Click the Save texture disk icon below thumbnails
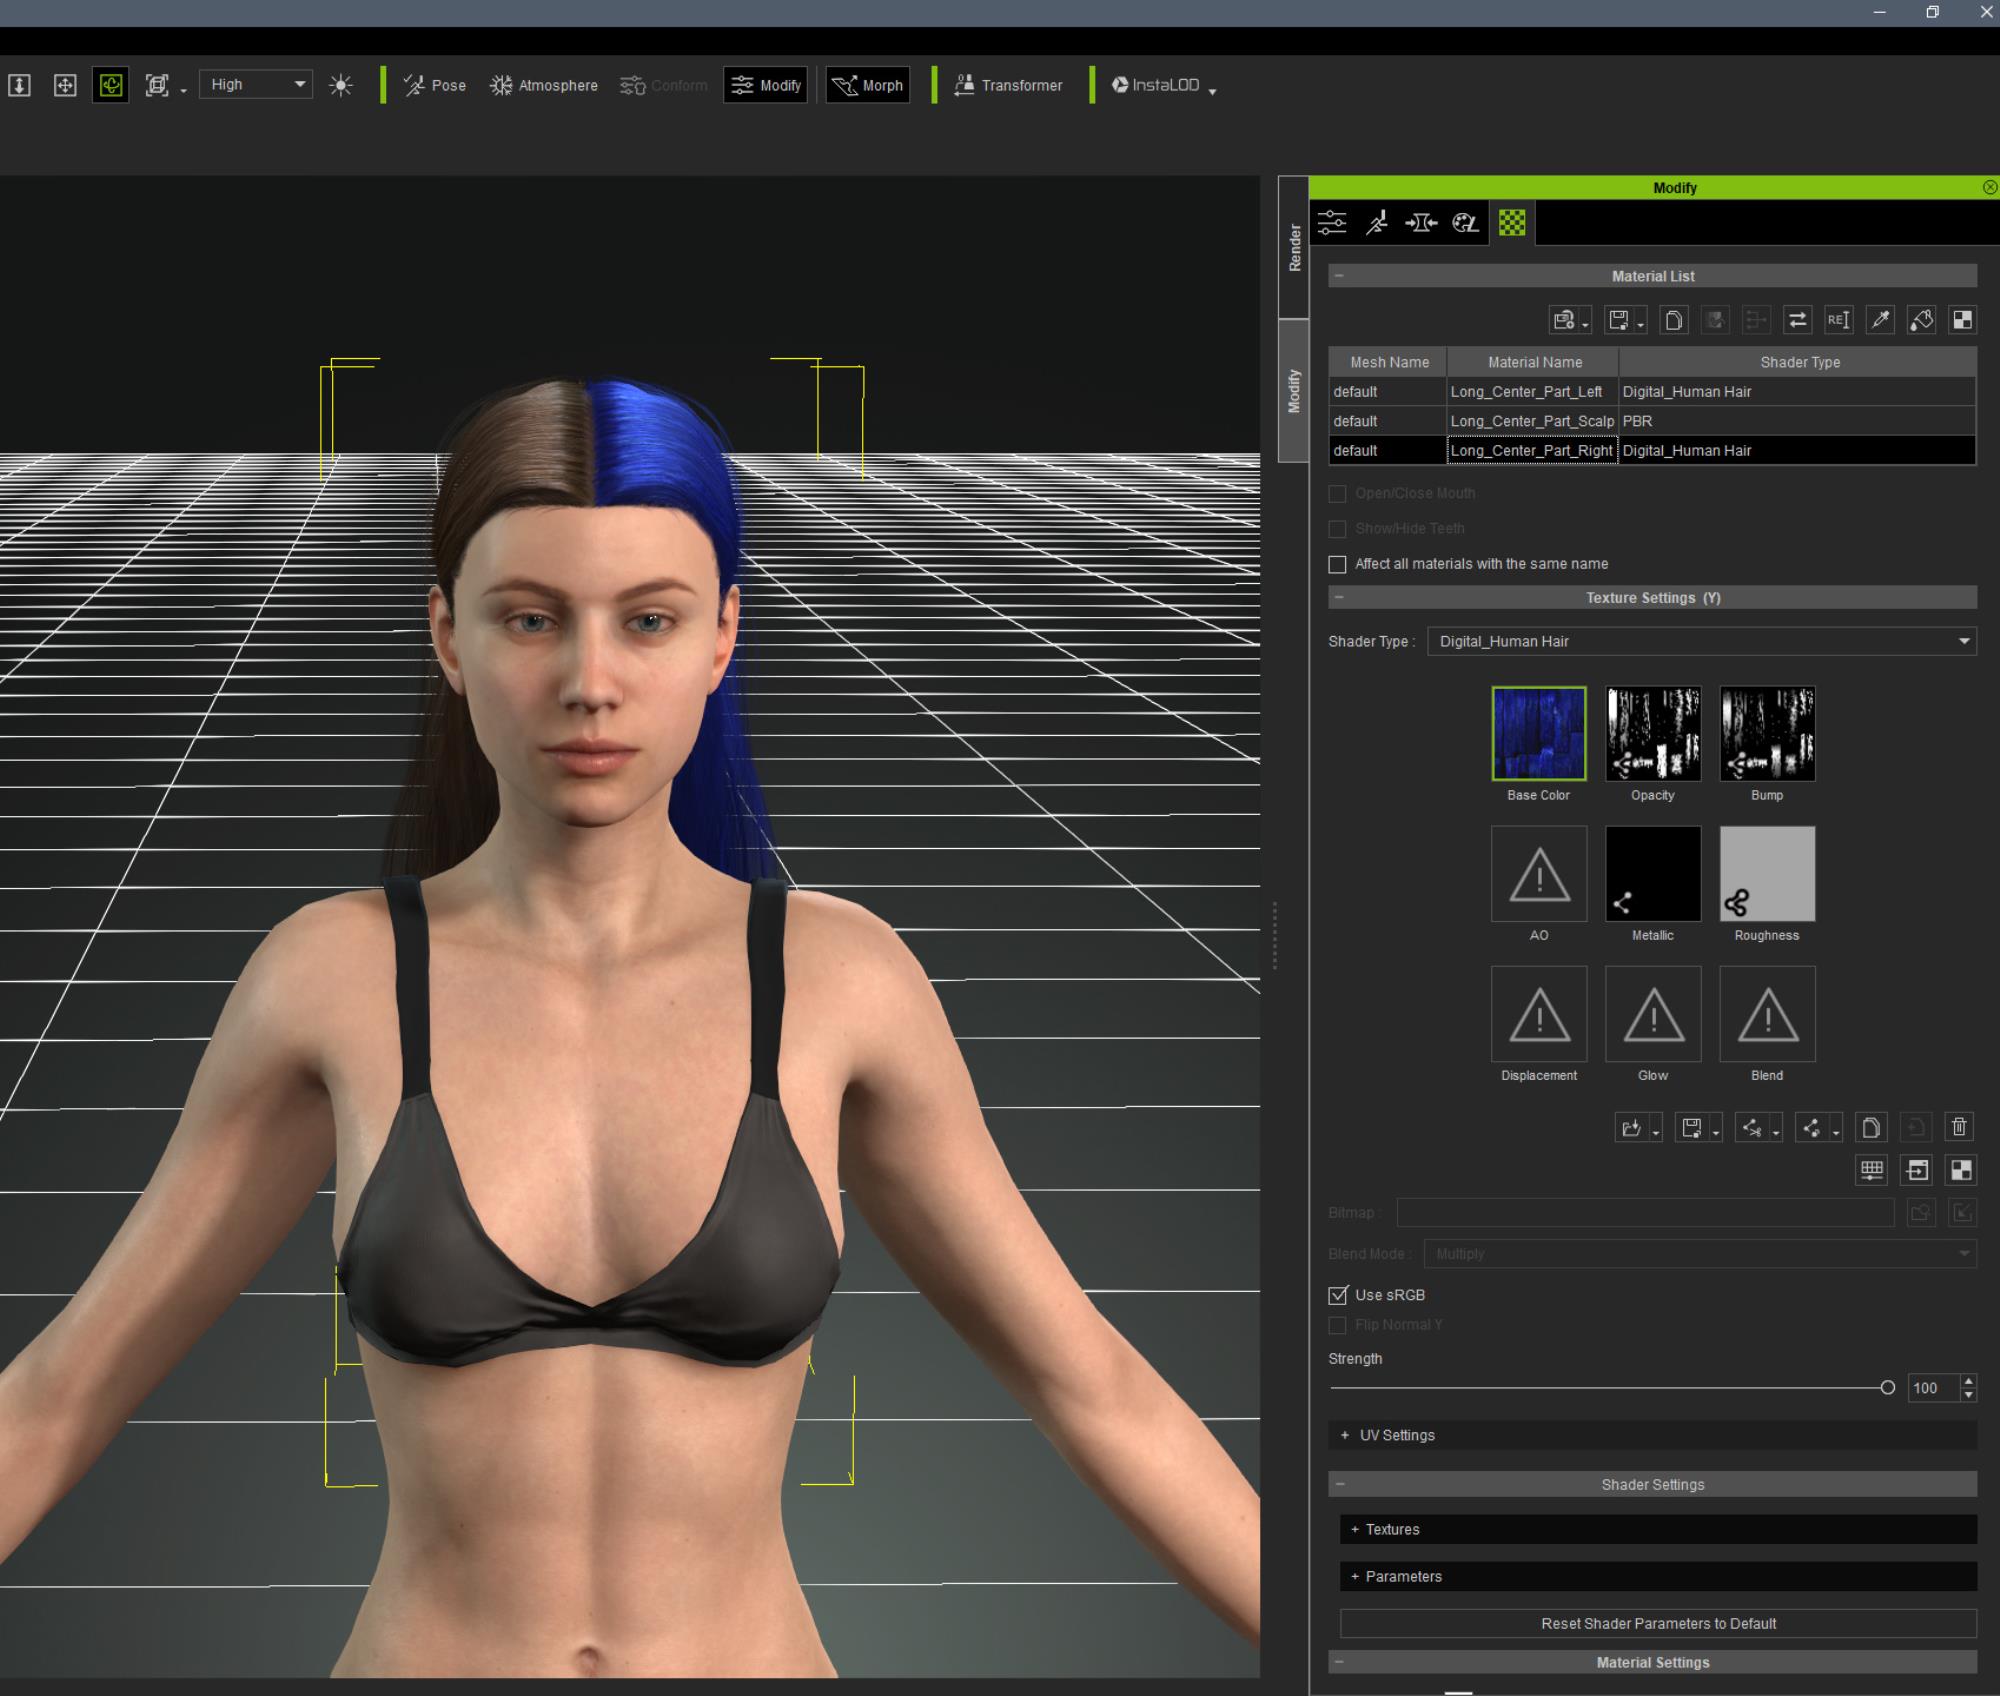 1691,1128
